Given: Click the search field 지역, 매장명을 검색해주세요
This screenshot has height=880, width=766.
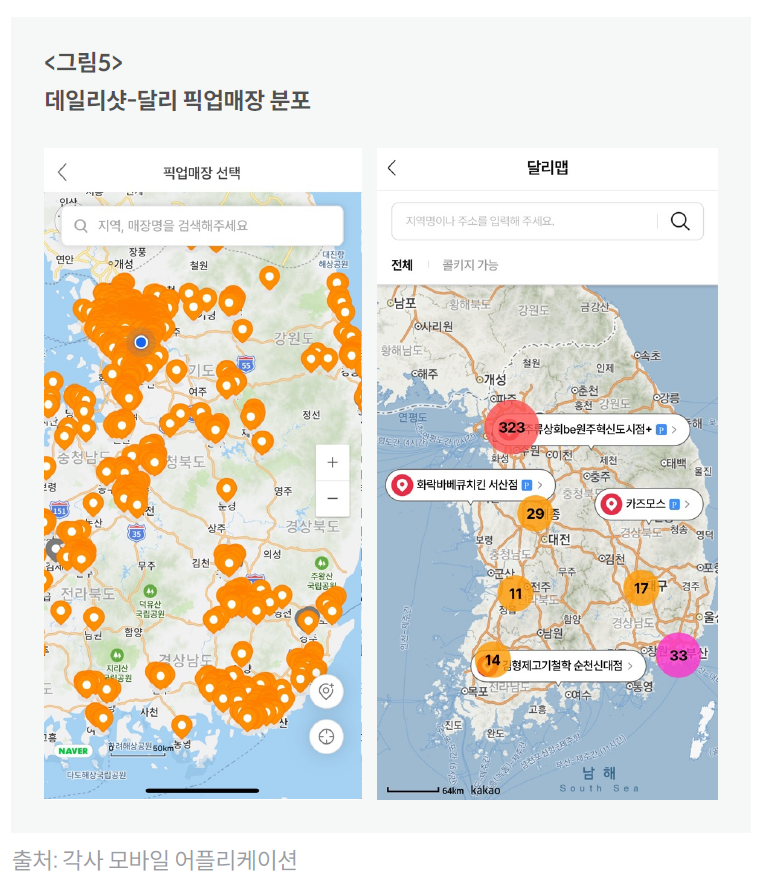Looking at the screenshot, I should [202, 226].
